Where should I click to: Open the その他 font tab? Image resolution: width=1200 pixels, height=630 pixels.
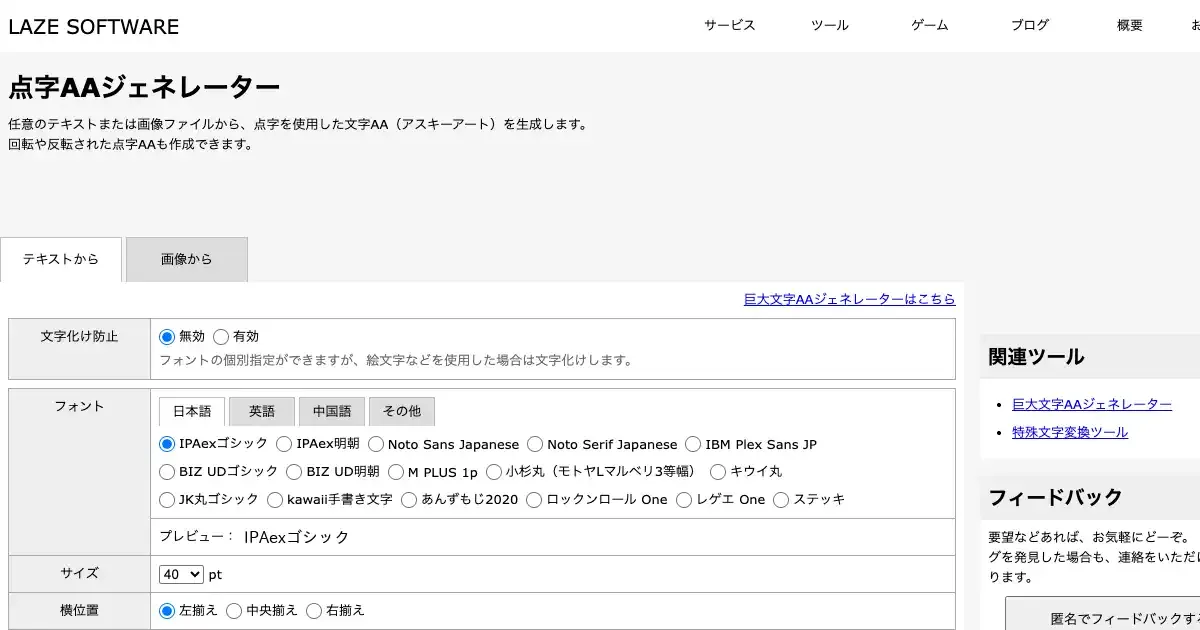click(401, 411)
